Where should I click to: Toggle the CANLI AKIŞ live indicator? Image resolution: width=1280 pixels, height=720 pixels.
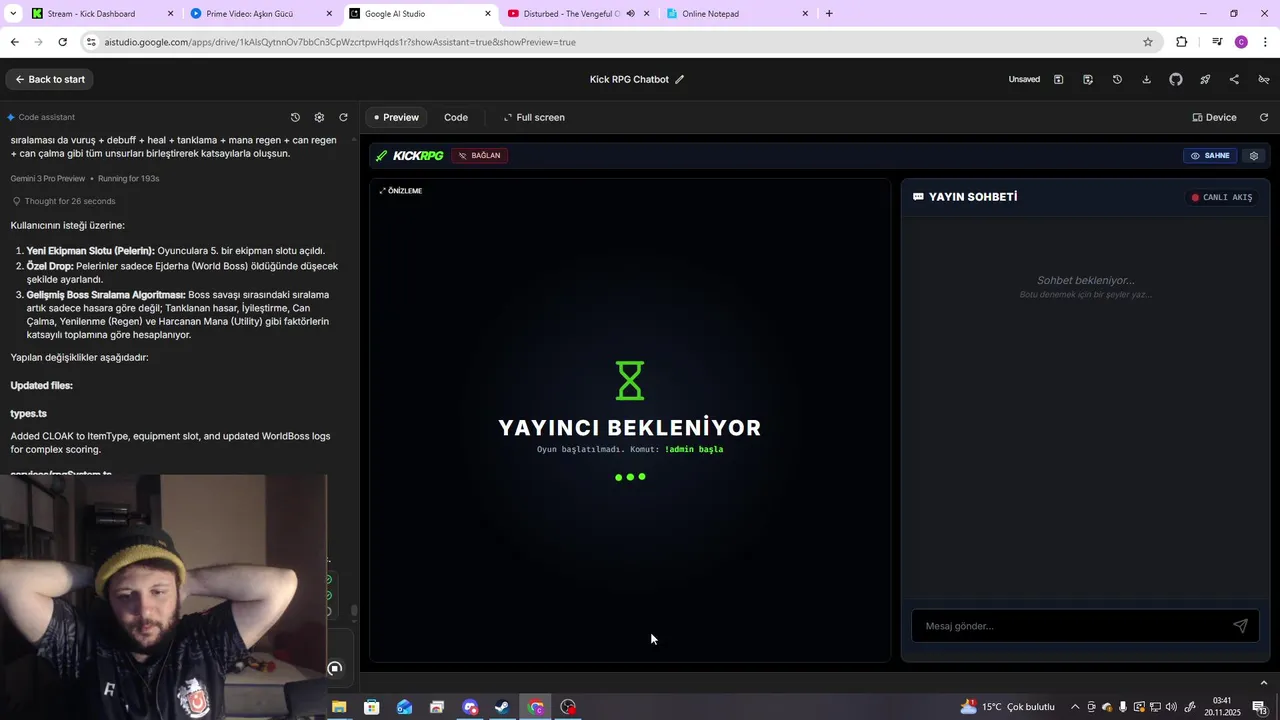[1221, 197]
